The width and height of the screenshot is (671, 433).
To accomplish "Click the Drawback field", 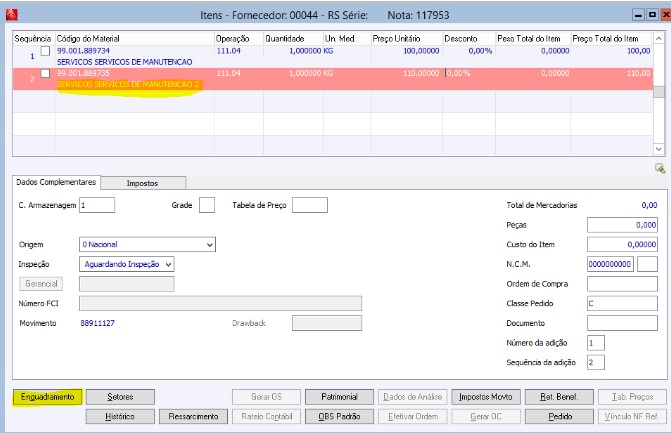I will tap(327, 323).
